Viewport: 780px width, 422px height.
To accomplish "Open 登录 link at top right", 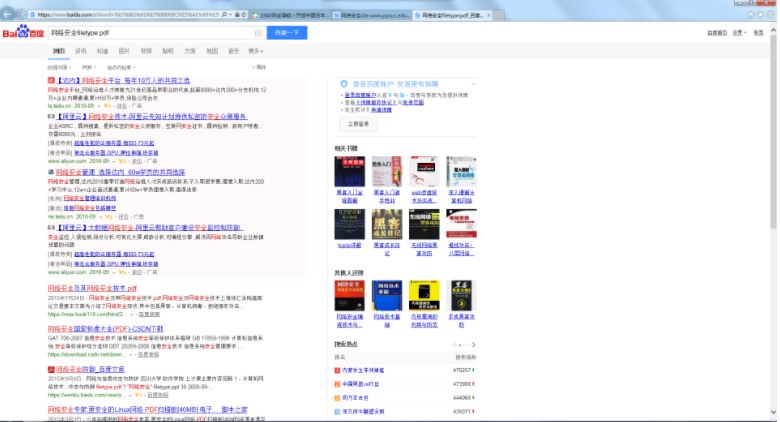I will tap(758, 33).
